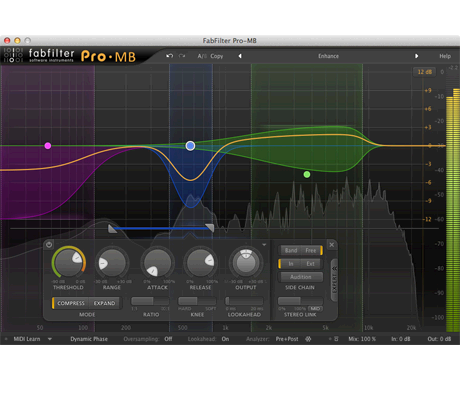The image size is (460, 416).
Task: Open the MIDI Learn dropdown arrow
Action: pyautogui.click(x=50, y=339)
